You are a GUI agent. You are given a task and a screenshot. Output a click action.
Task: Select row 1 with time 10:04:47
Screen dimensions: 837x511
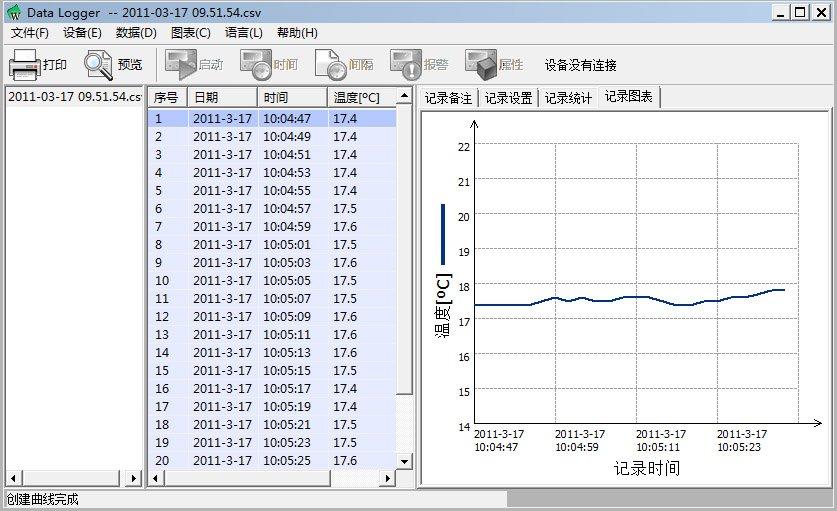click(272, 119)
